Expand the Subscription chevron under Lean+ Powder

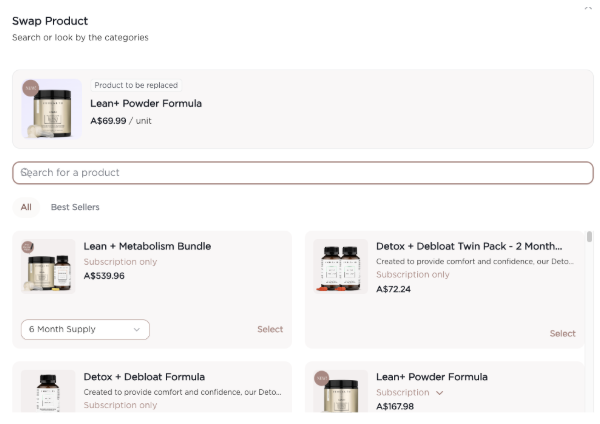pos(439,393)
